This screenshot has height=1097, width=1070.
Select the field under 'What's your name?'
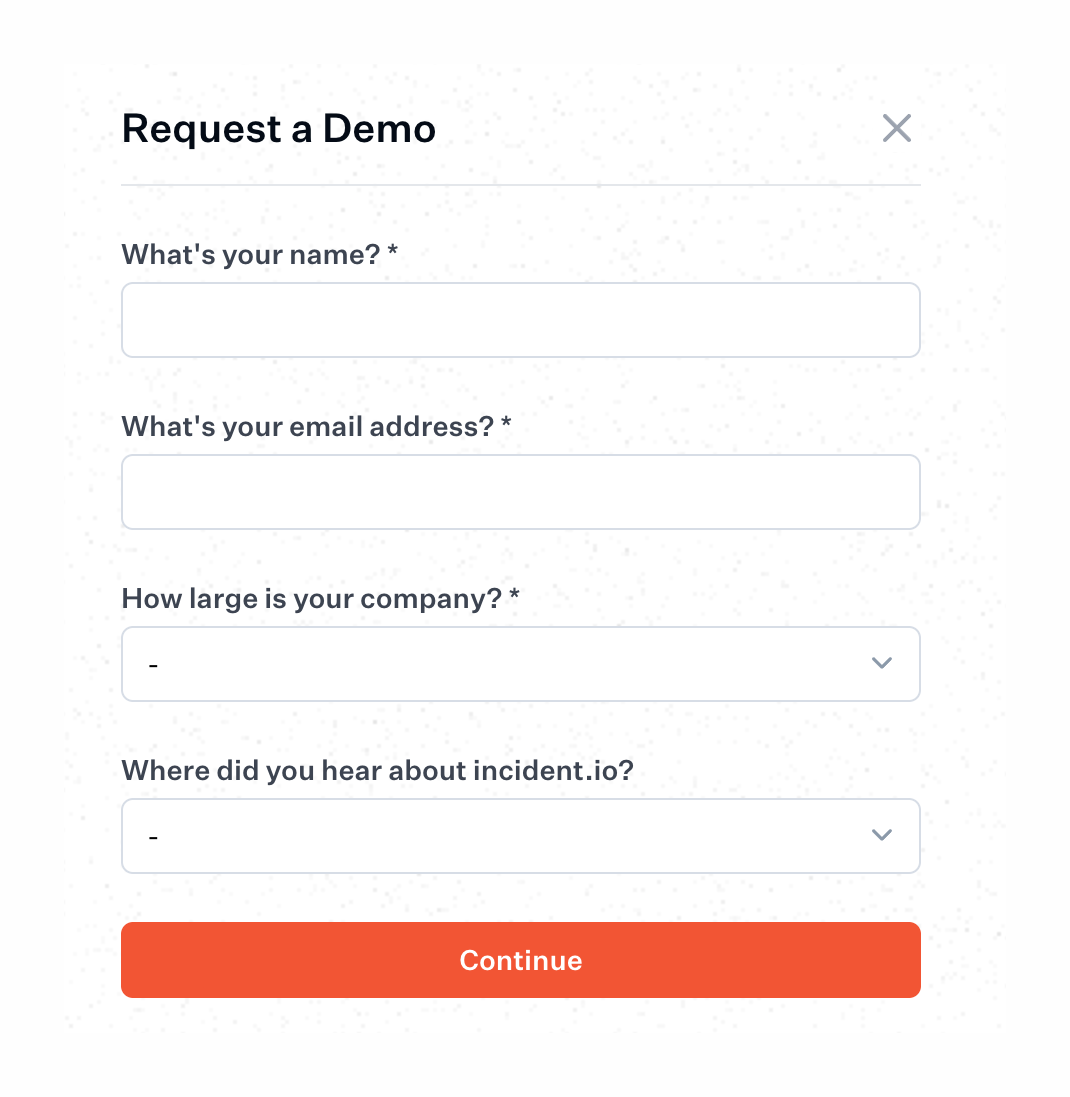520,319
